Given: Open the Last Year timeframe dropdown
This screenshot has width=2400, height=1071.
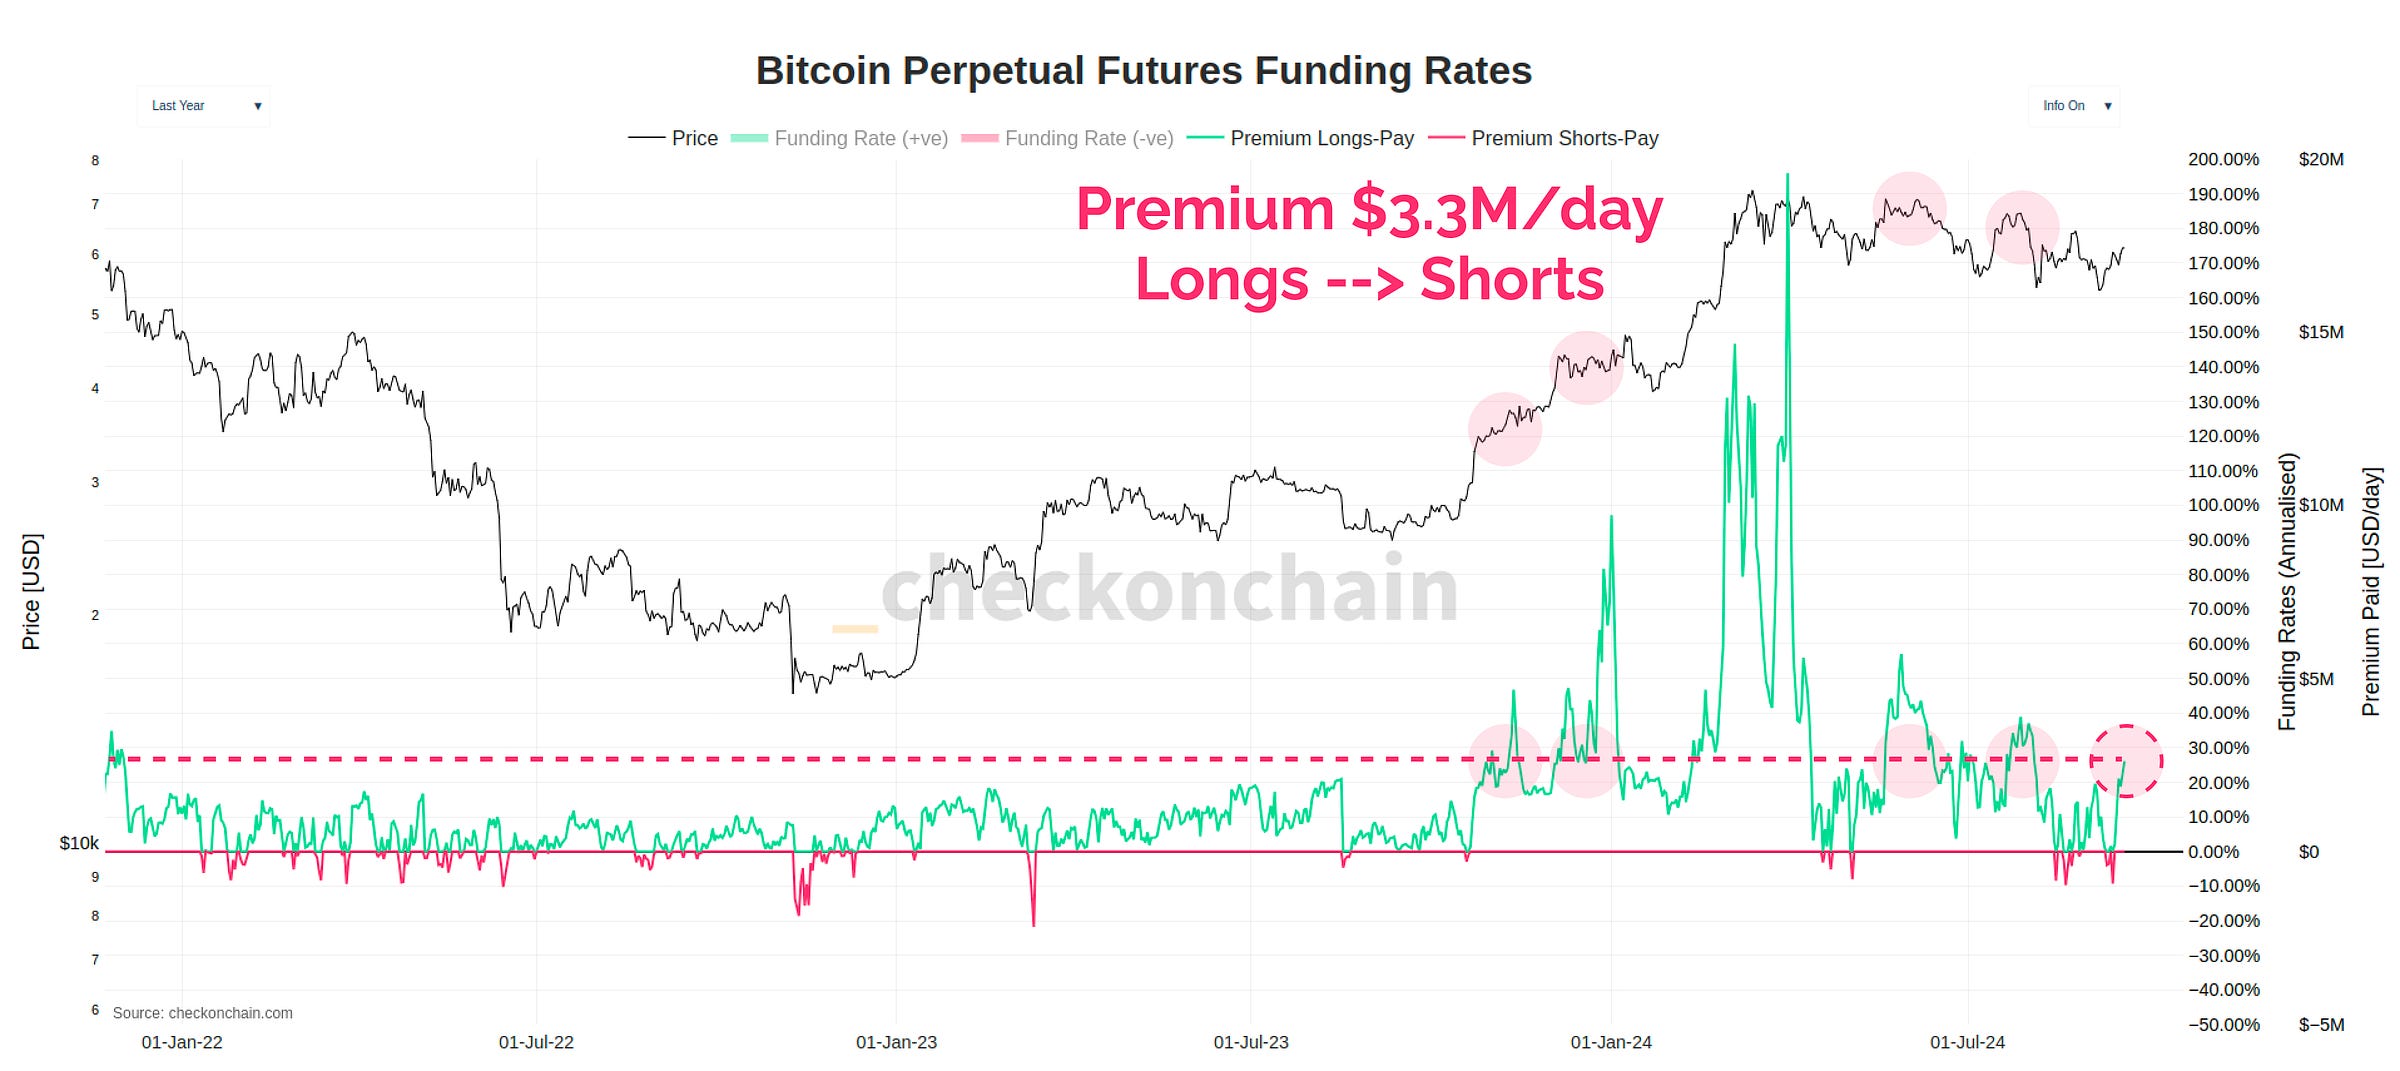Looking at the screenshot, I should tap(204, 105).
